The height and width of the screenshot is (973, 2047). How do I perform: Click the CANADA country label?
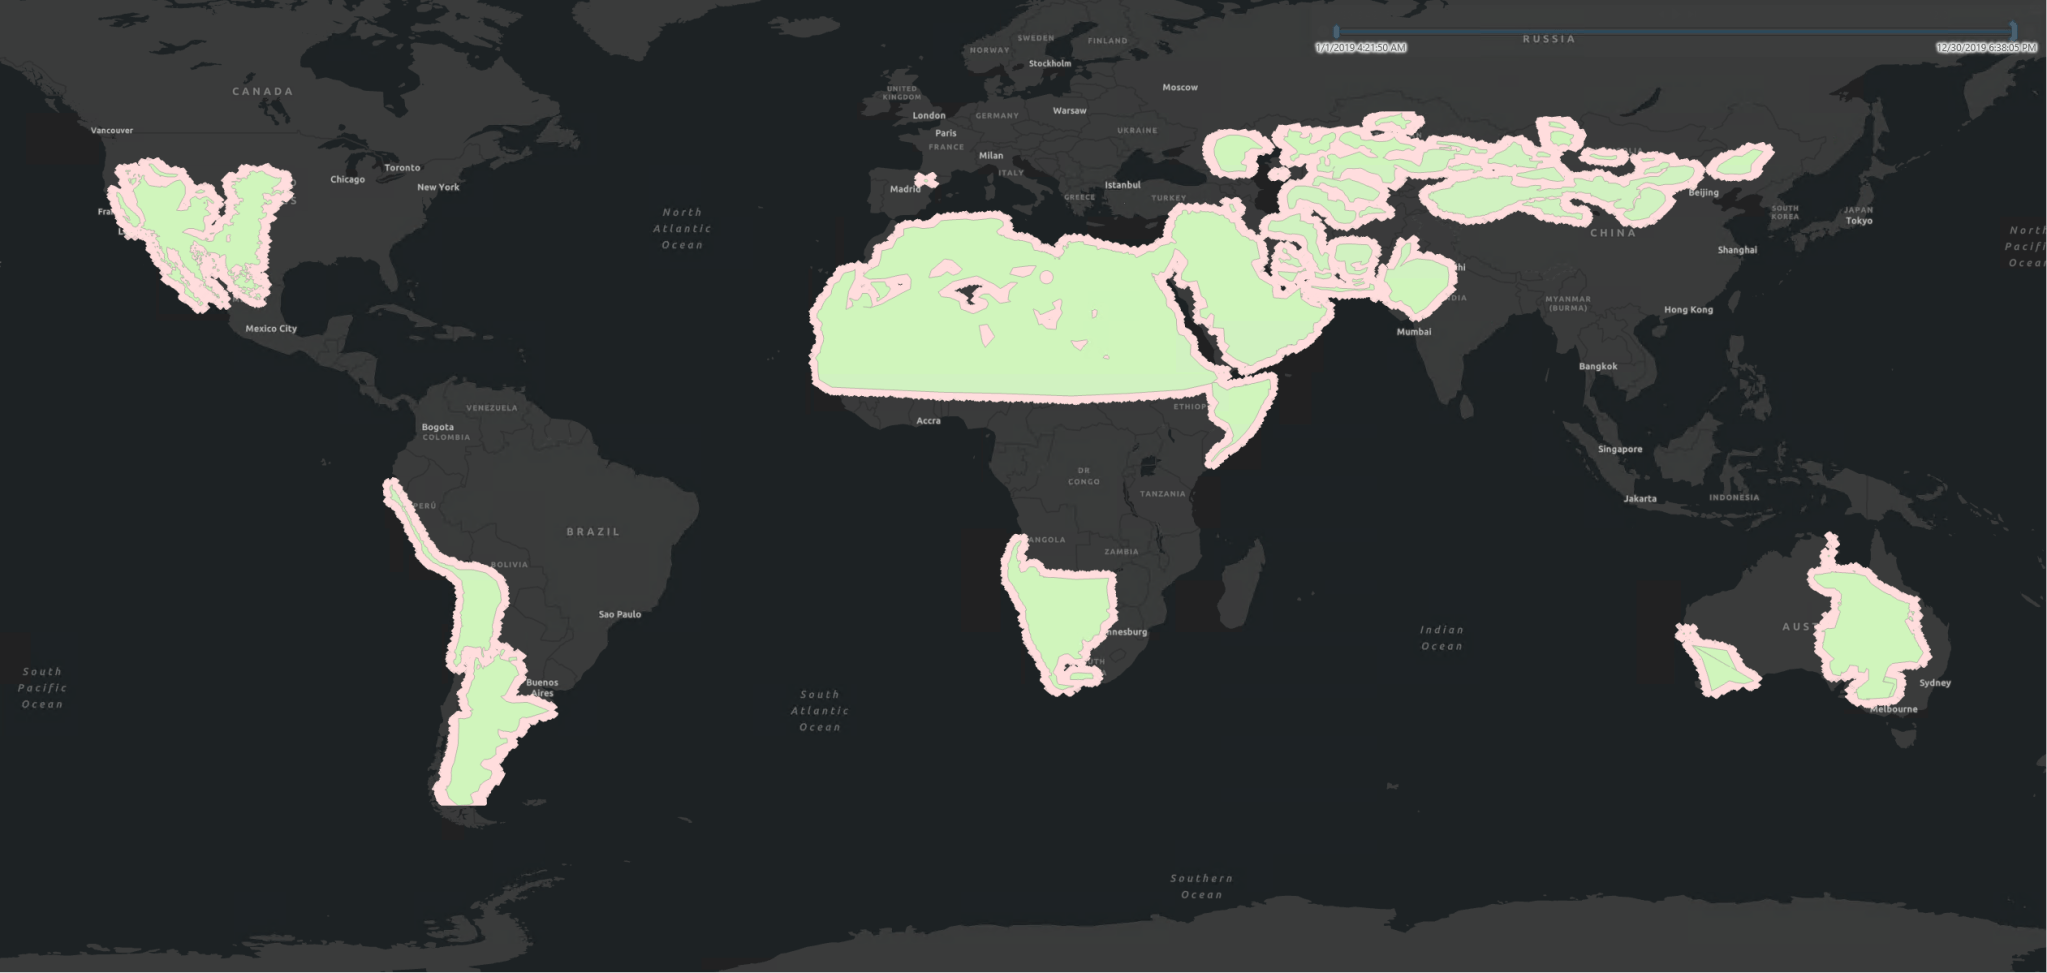(x=263, y=91)
